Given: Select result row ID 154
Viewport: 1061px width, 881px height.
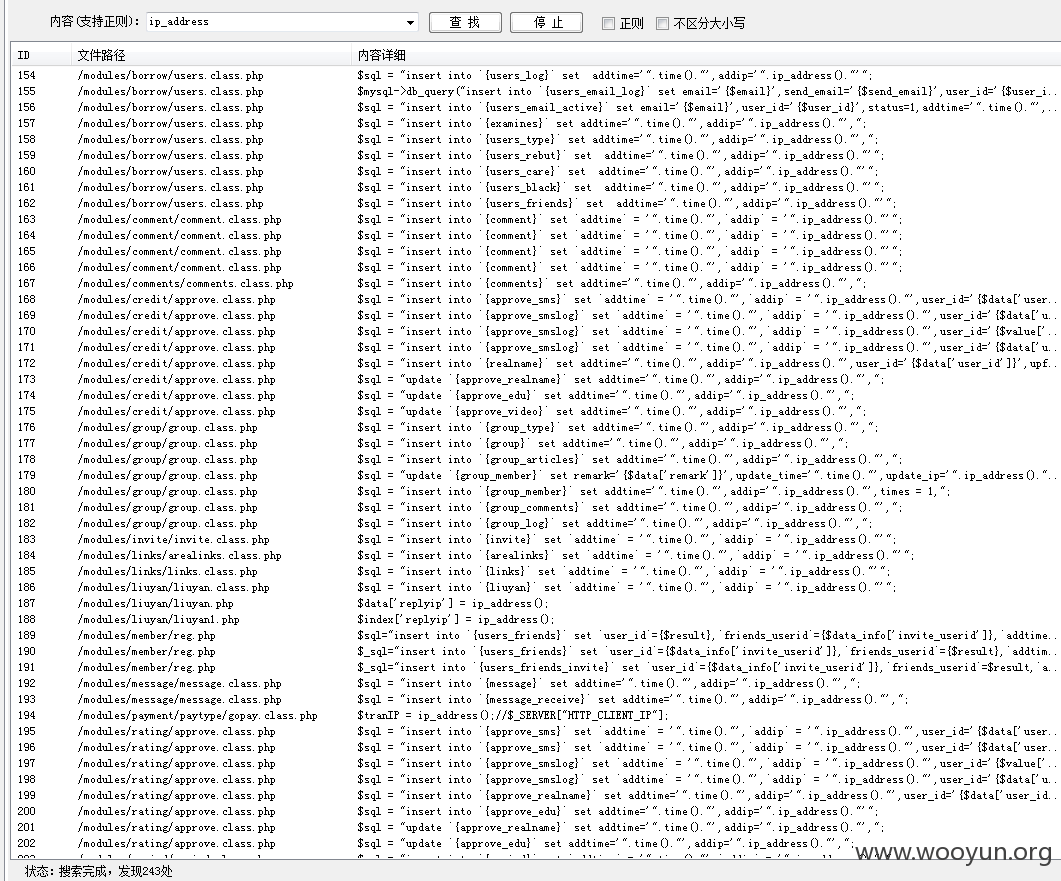Looking at the screenshot, I should 535,75.
